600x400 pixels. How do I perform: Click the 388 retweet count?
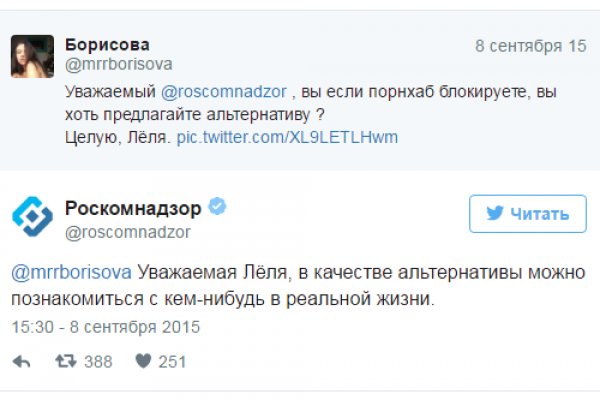98,361
